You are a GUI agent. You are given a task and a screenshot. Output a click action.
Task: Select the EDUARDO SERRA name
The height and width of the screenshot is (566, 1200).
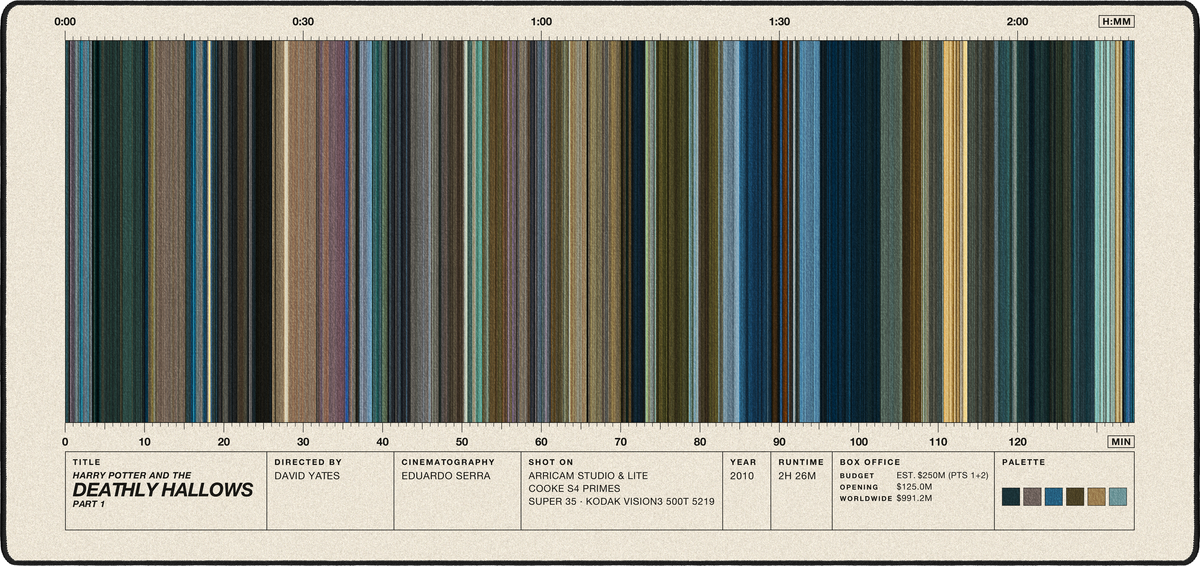(445, 476)
